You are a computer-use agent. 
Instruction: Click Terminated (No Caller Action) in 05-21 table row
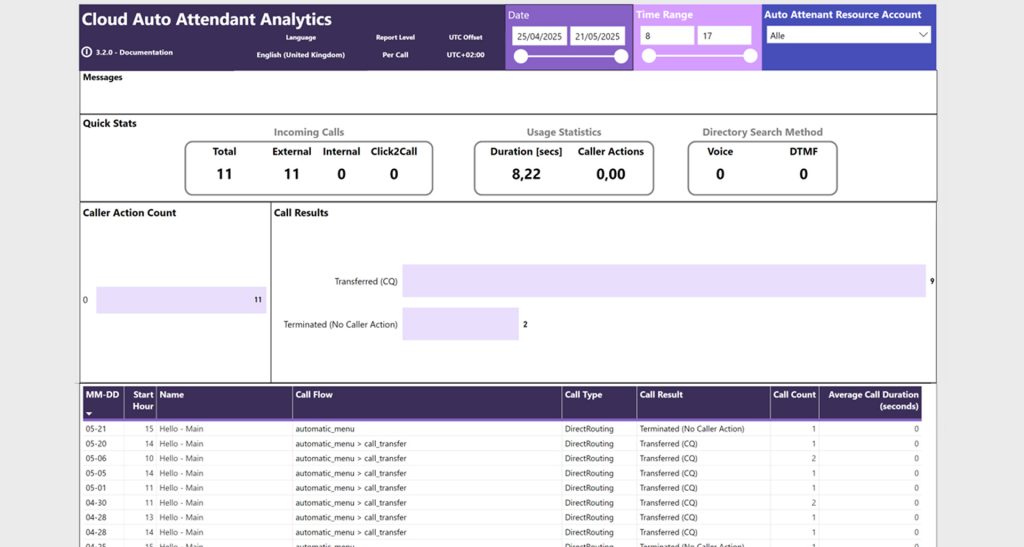[692, 429]
